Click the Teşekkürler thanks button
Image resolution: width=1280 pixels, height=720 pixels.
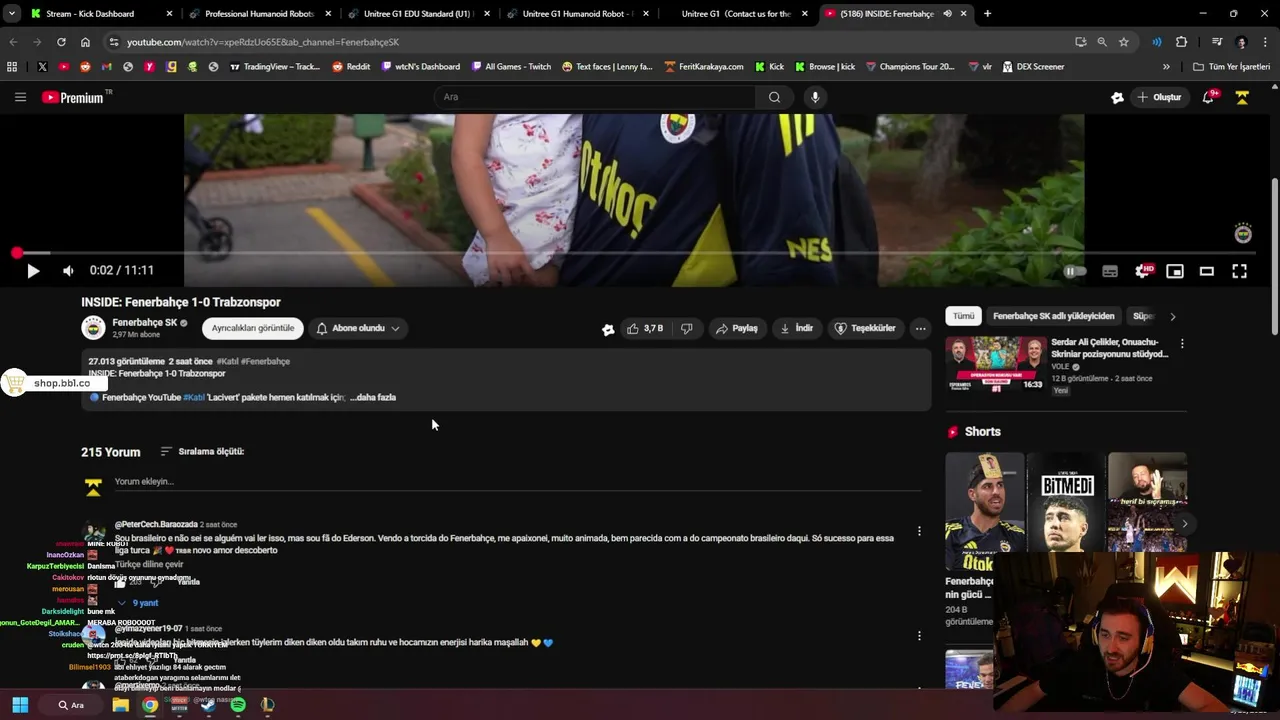[866, 328]
